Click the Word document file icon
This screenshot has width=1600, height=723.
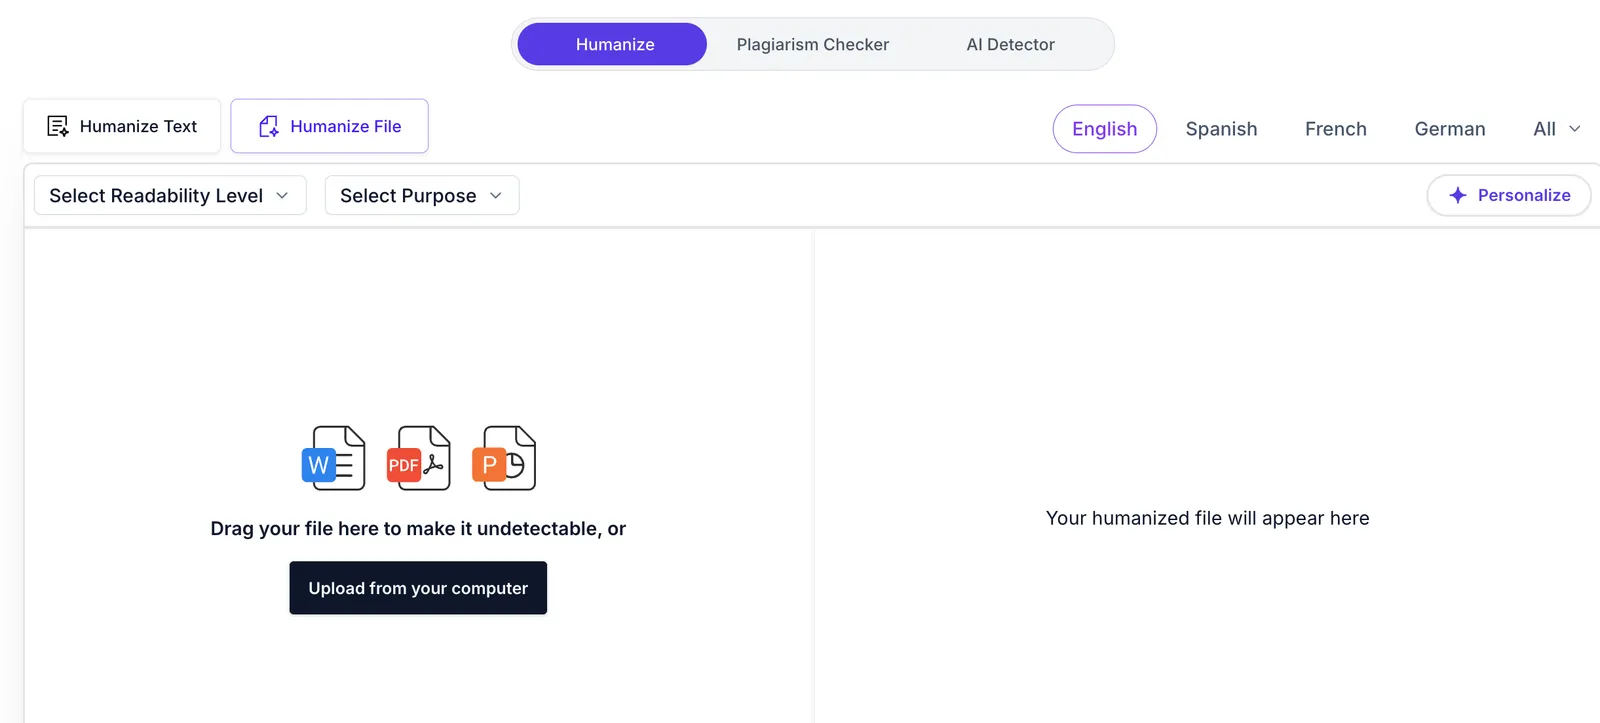coord(333,458)
